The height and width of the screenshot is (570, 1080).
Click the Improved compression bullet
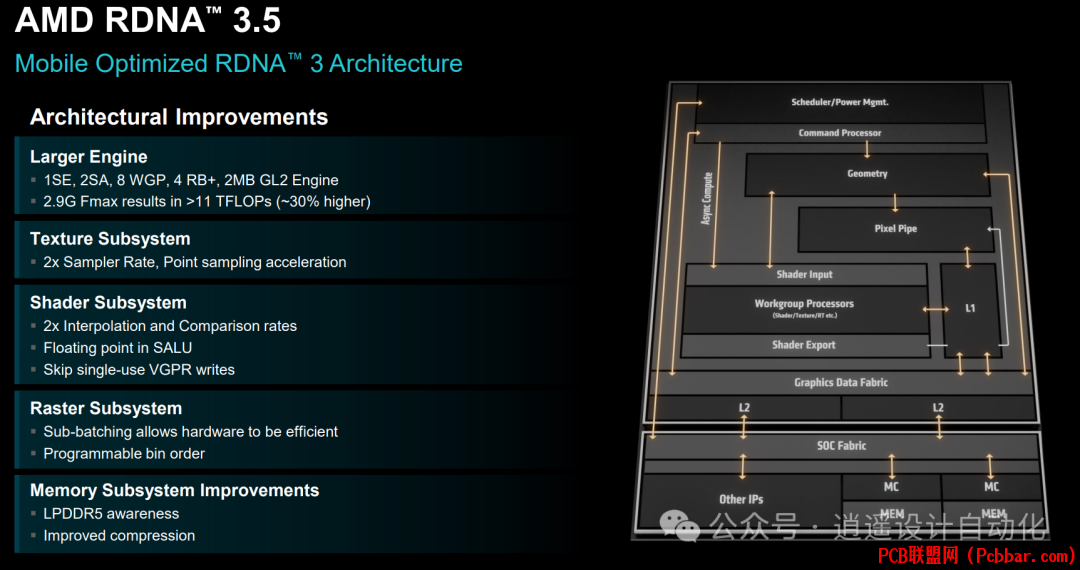tap(119, 536)
